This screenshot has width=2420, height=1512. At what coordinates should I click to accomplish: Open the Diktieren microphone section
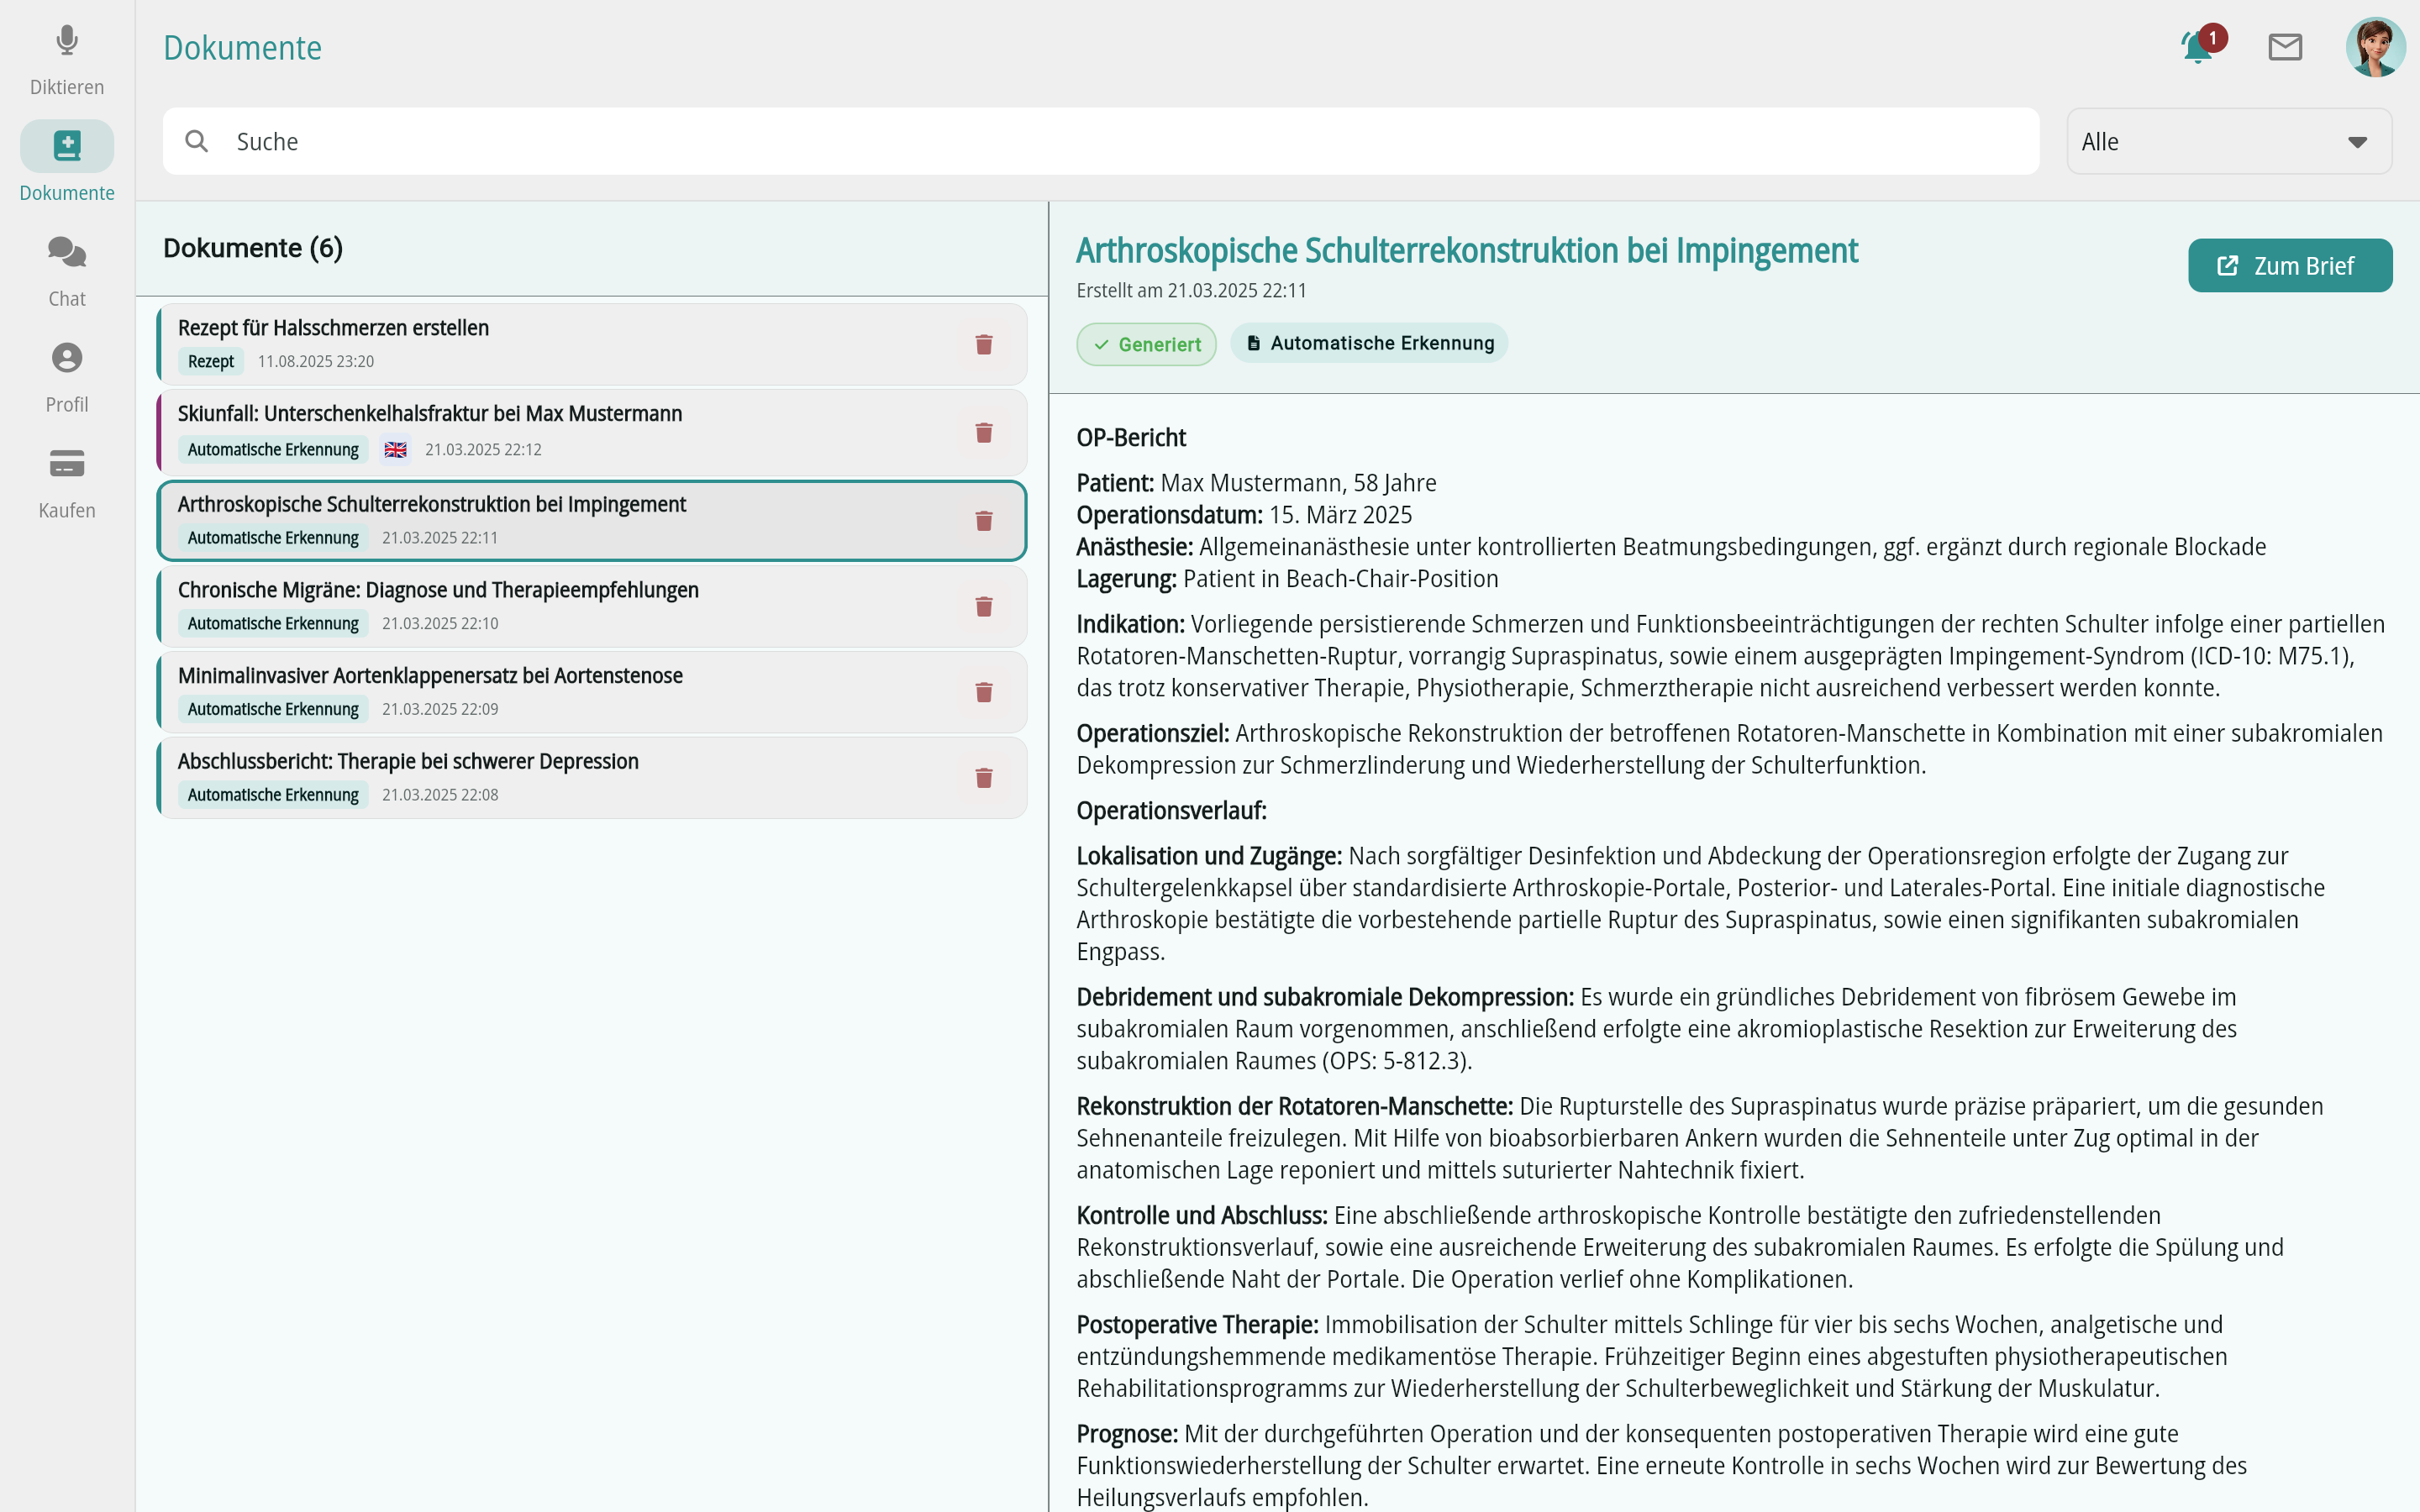pyautogui.click(x=67, y=59)
